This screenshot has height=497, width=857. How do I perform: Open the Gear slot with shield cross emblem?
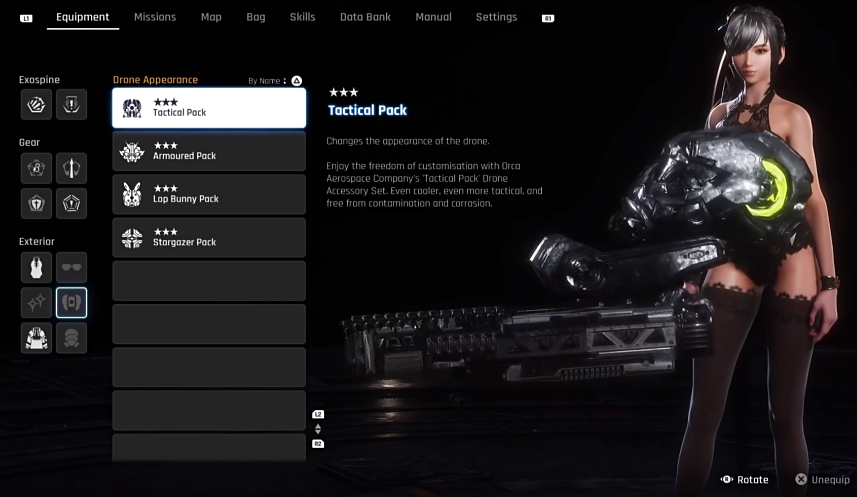click(x=36, y=203)
